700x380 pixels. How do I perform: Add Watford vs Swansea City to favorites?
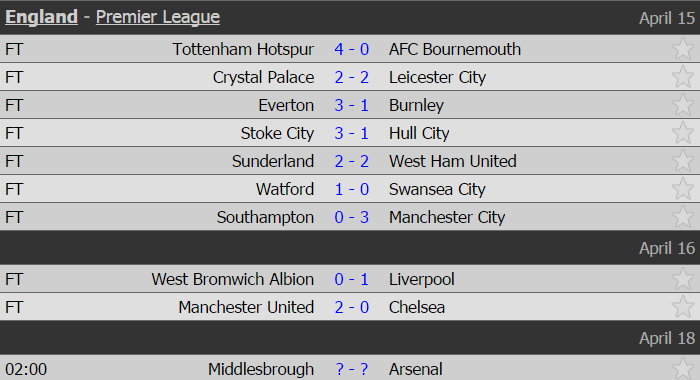683,189
